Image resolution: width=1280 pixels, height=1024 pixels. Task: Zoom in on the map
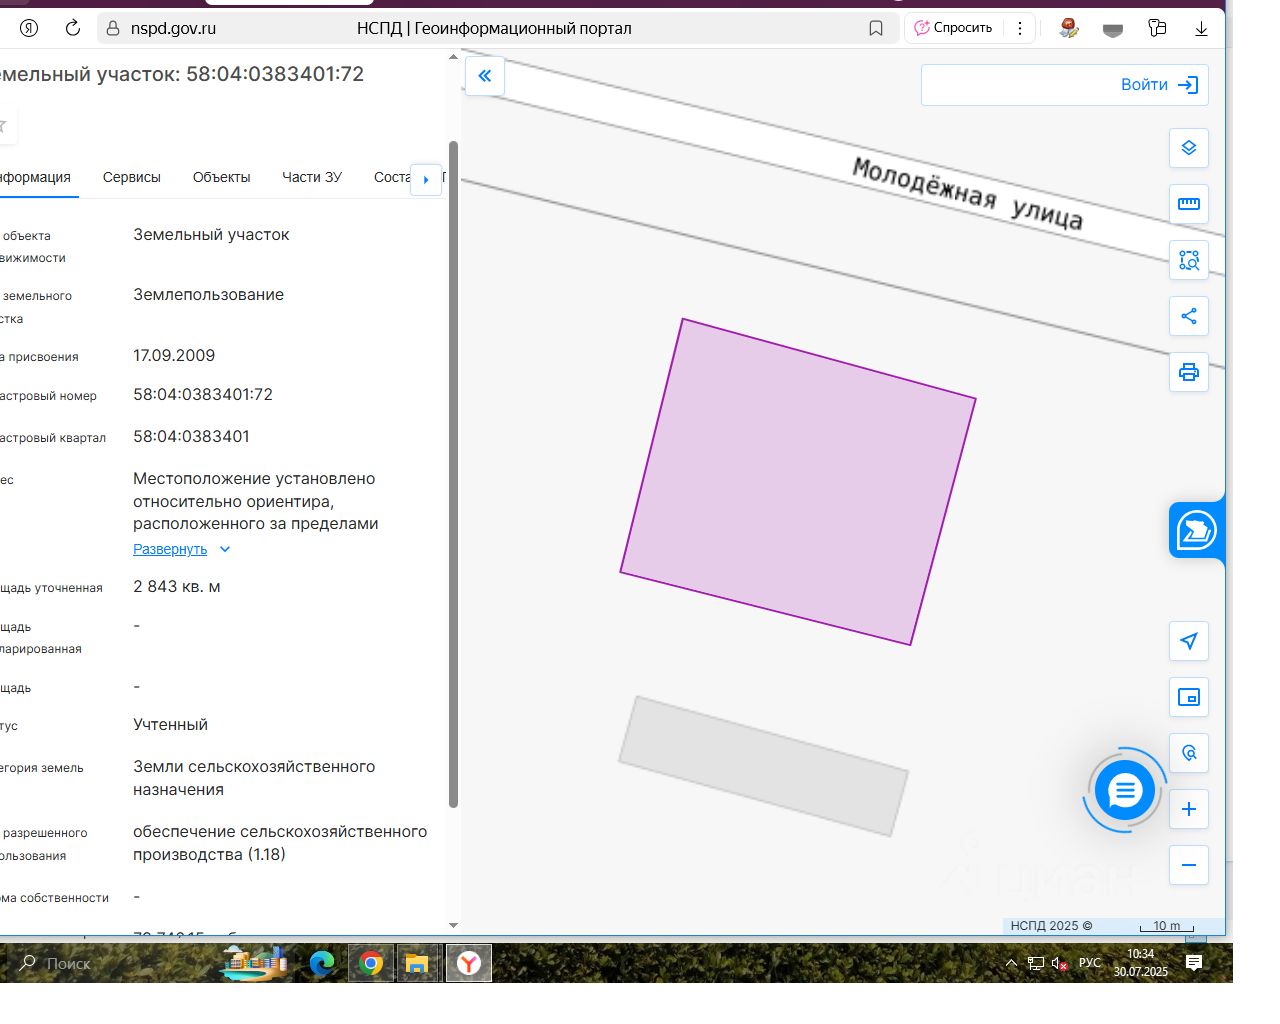click(1189, 809)
